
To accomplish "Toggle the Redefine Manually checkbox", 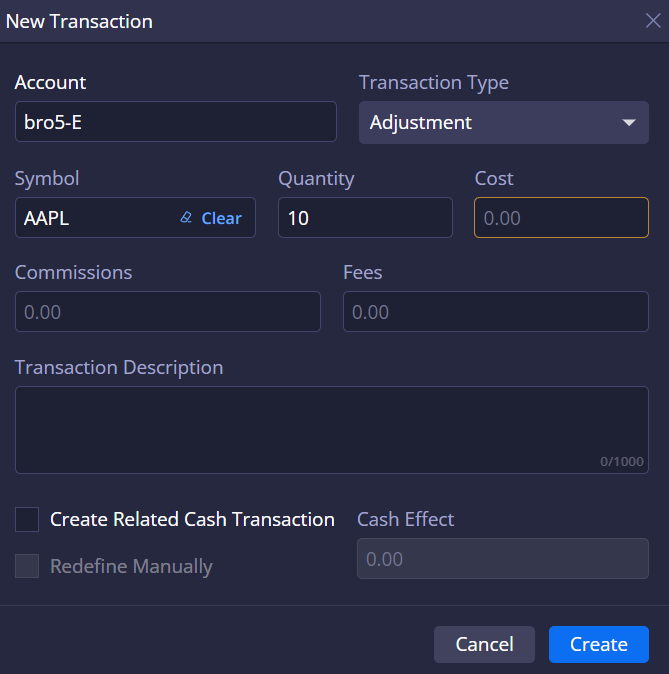I will pos(27,566).
